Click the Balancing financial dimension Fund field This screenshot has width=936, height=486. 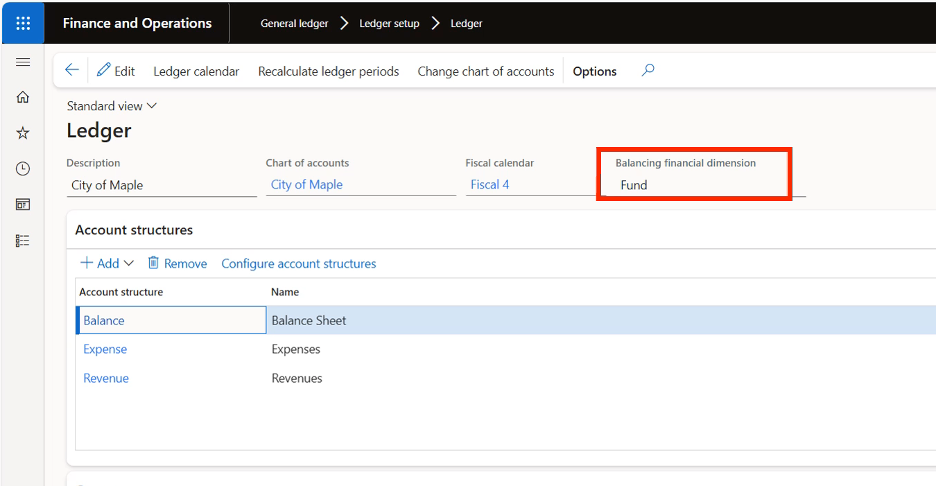[704, 185]
